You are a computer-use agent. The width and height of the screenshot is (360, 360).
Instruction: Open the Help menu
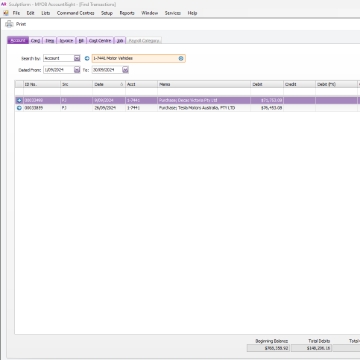pyautogui.click(x=192, y=13)
